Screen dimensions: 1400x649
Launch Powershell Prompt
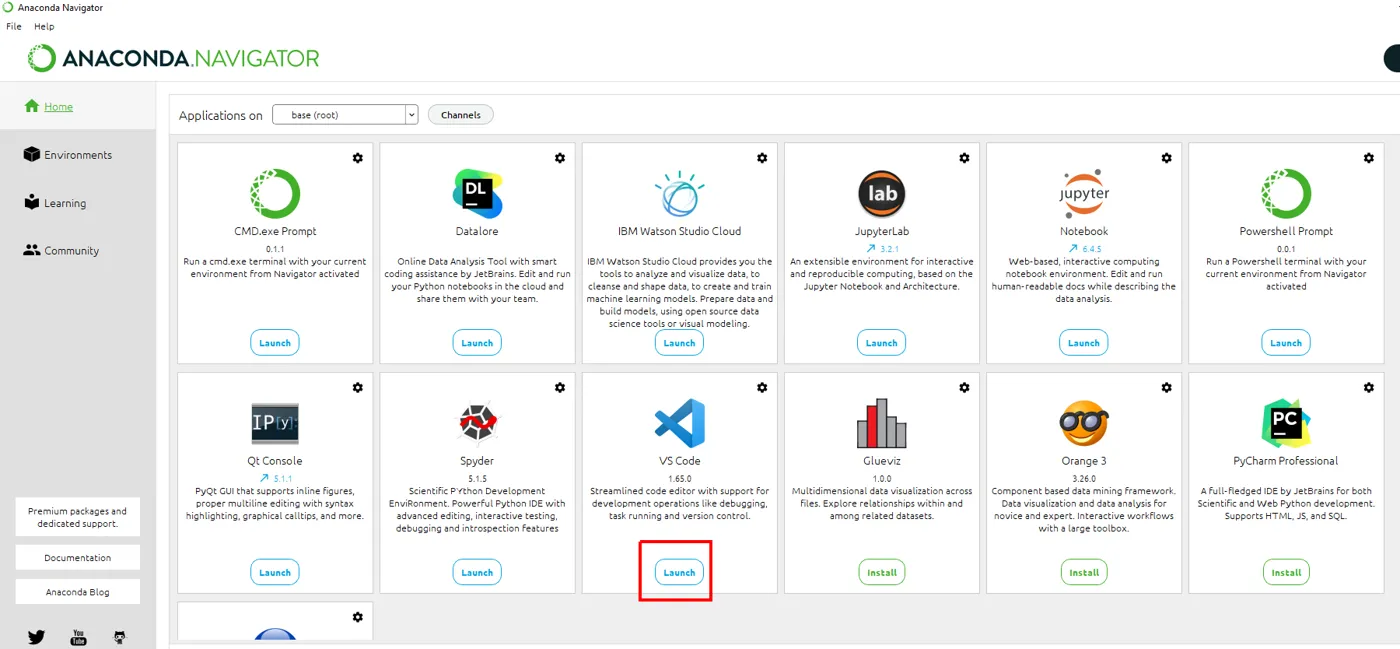[x=1286, y=343]
